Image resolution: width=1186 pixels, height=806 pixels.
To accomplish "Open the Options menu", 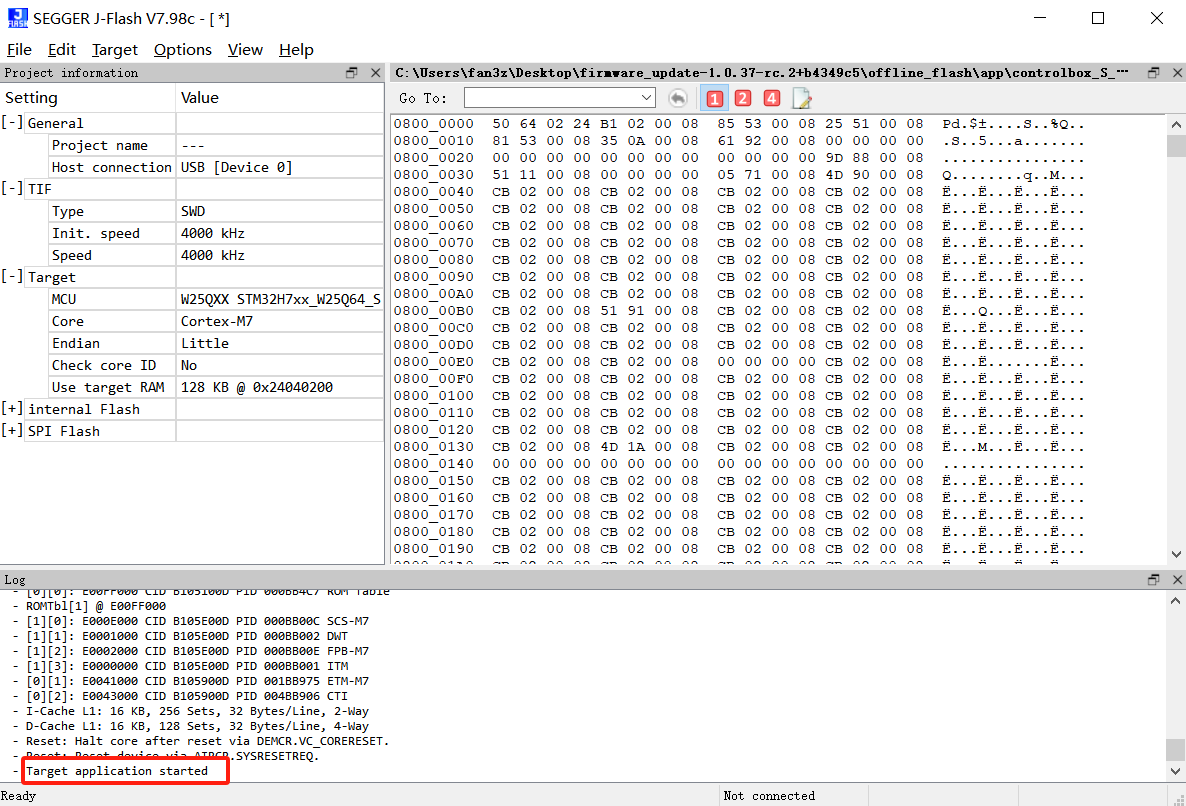I will pyautogui.click(x=182, y=50).
